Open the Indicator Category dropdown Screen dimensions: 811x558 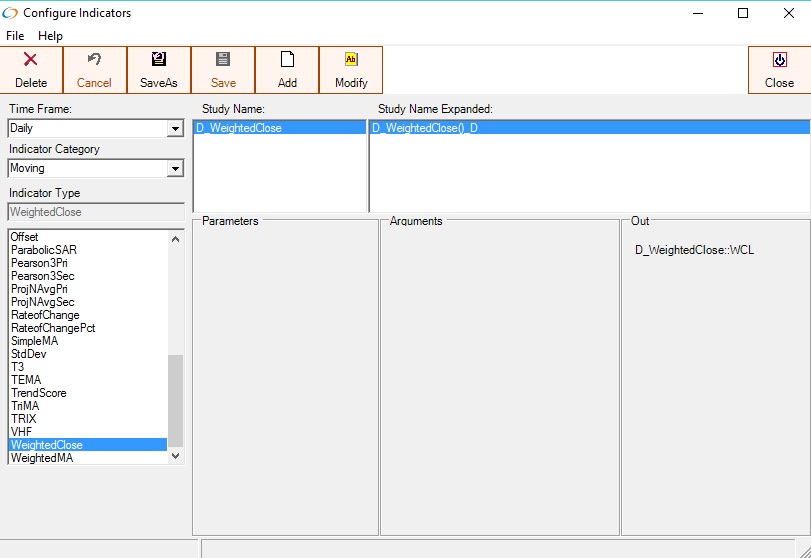pyautogui.click(x=175, y=169)
